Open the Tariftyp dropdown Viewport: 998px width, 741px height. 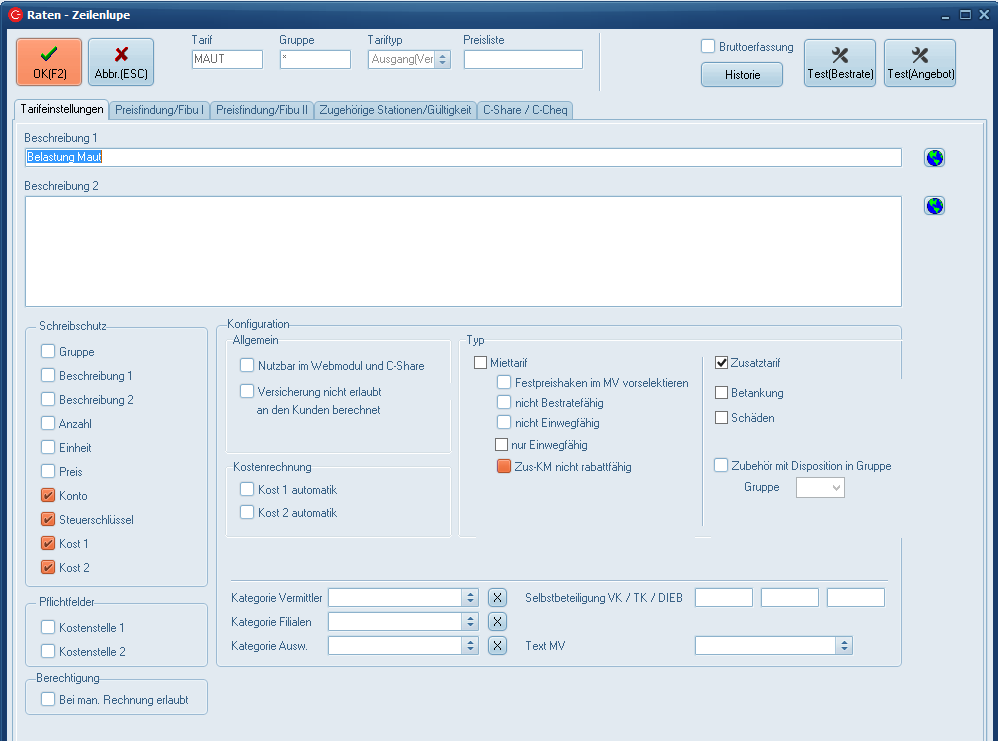tap(443, 60)
